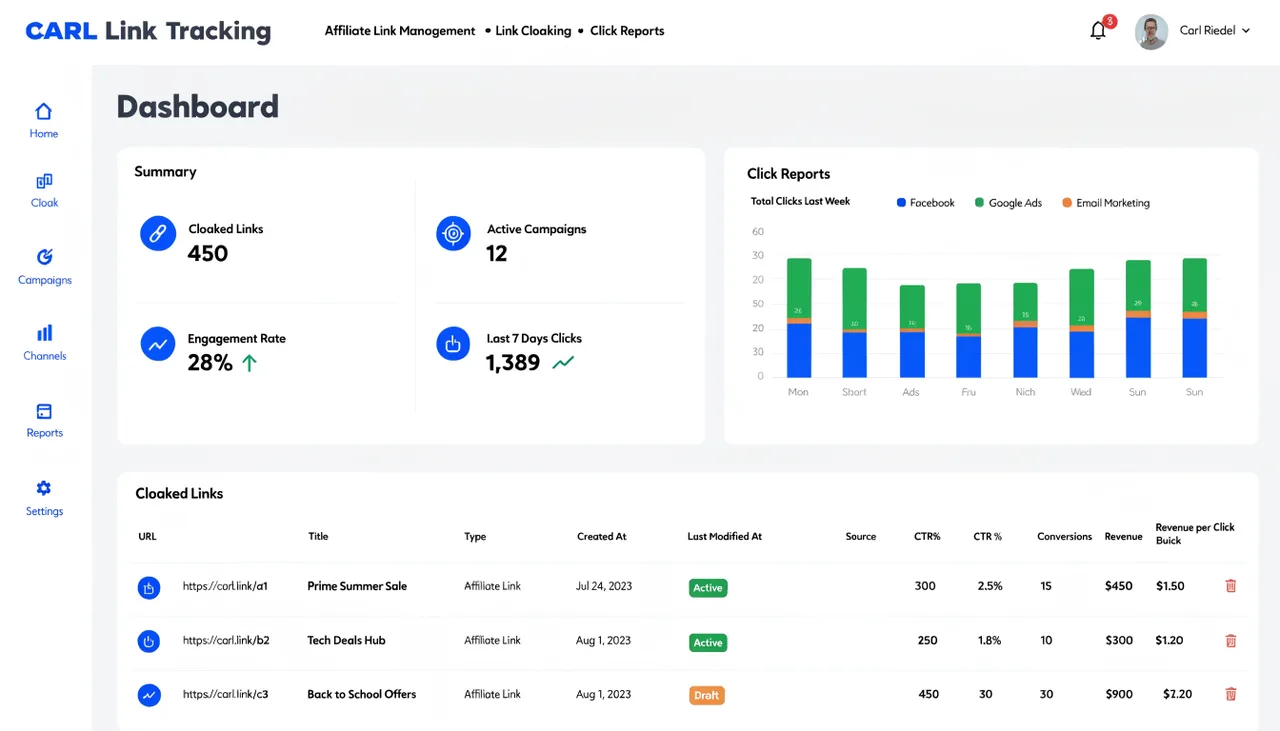Click the Active badge for Prime Summer Sale

708,588
